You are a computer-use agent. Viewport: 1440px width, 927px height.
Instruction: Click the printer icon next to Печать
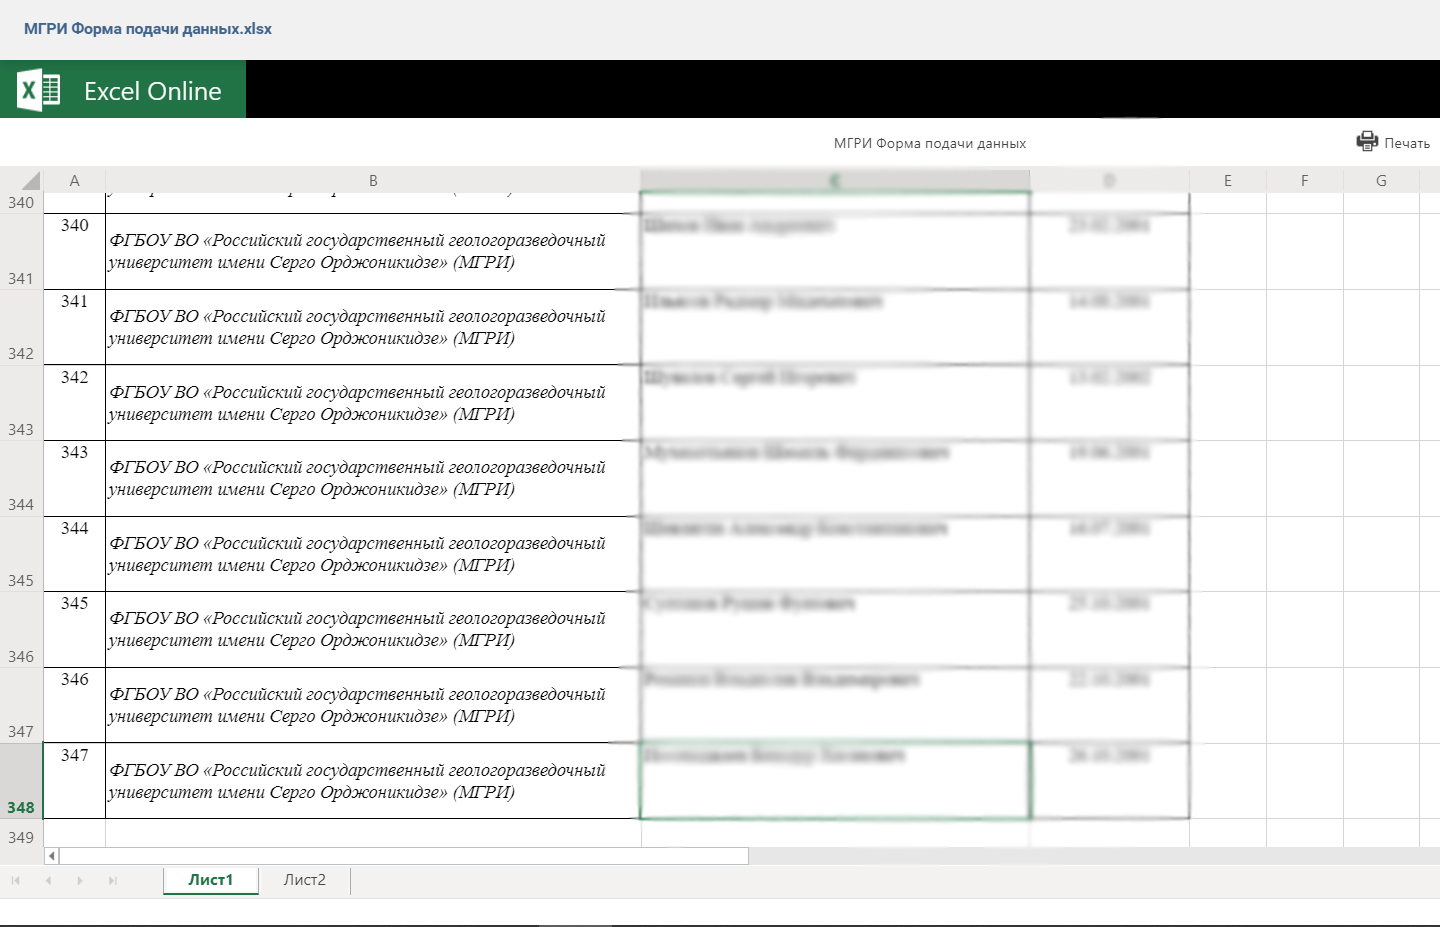(1366, 142)
